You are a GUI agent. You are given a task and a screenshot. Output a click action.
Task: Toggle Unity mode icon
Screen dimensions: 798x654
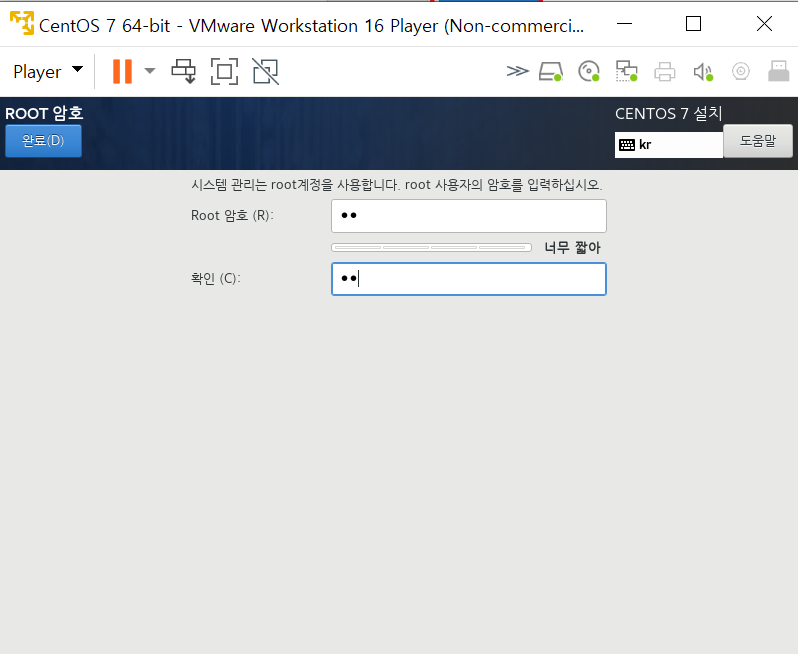[x=266, y=71]
